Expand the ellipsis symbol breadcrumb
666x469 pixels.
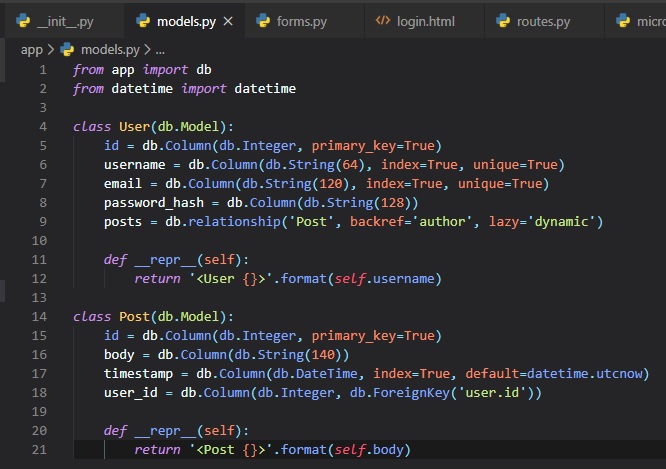(x=159, y=49)
